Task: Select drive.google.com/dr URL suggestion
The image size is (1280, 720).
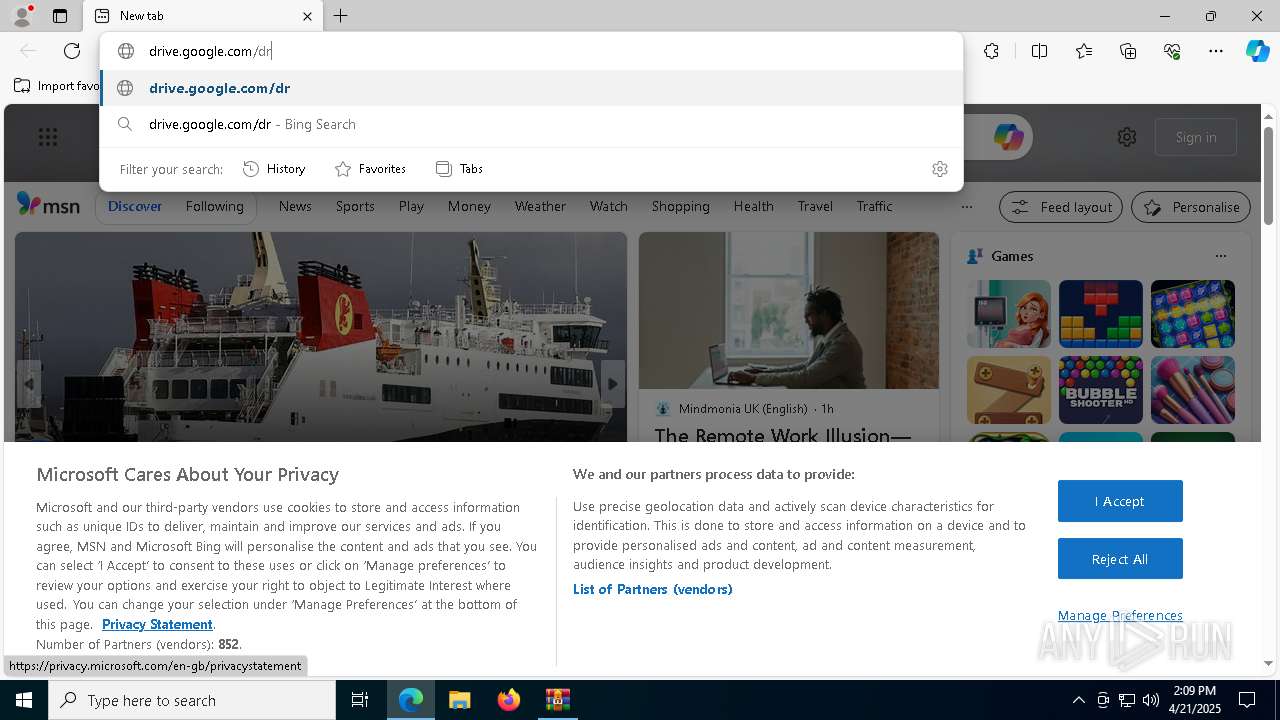Action: click(x=531, y=88)
